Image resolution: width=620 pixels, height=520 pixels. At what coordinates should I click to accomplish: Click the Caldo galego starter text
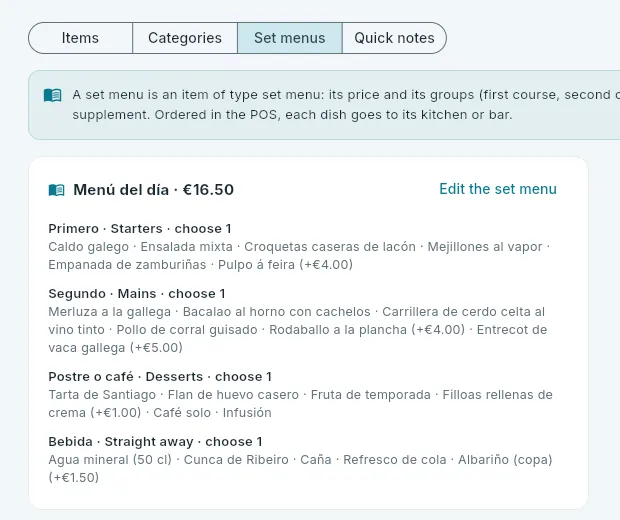tap(89, 247)
